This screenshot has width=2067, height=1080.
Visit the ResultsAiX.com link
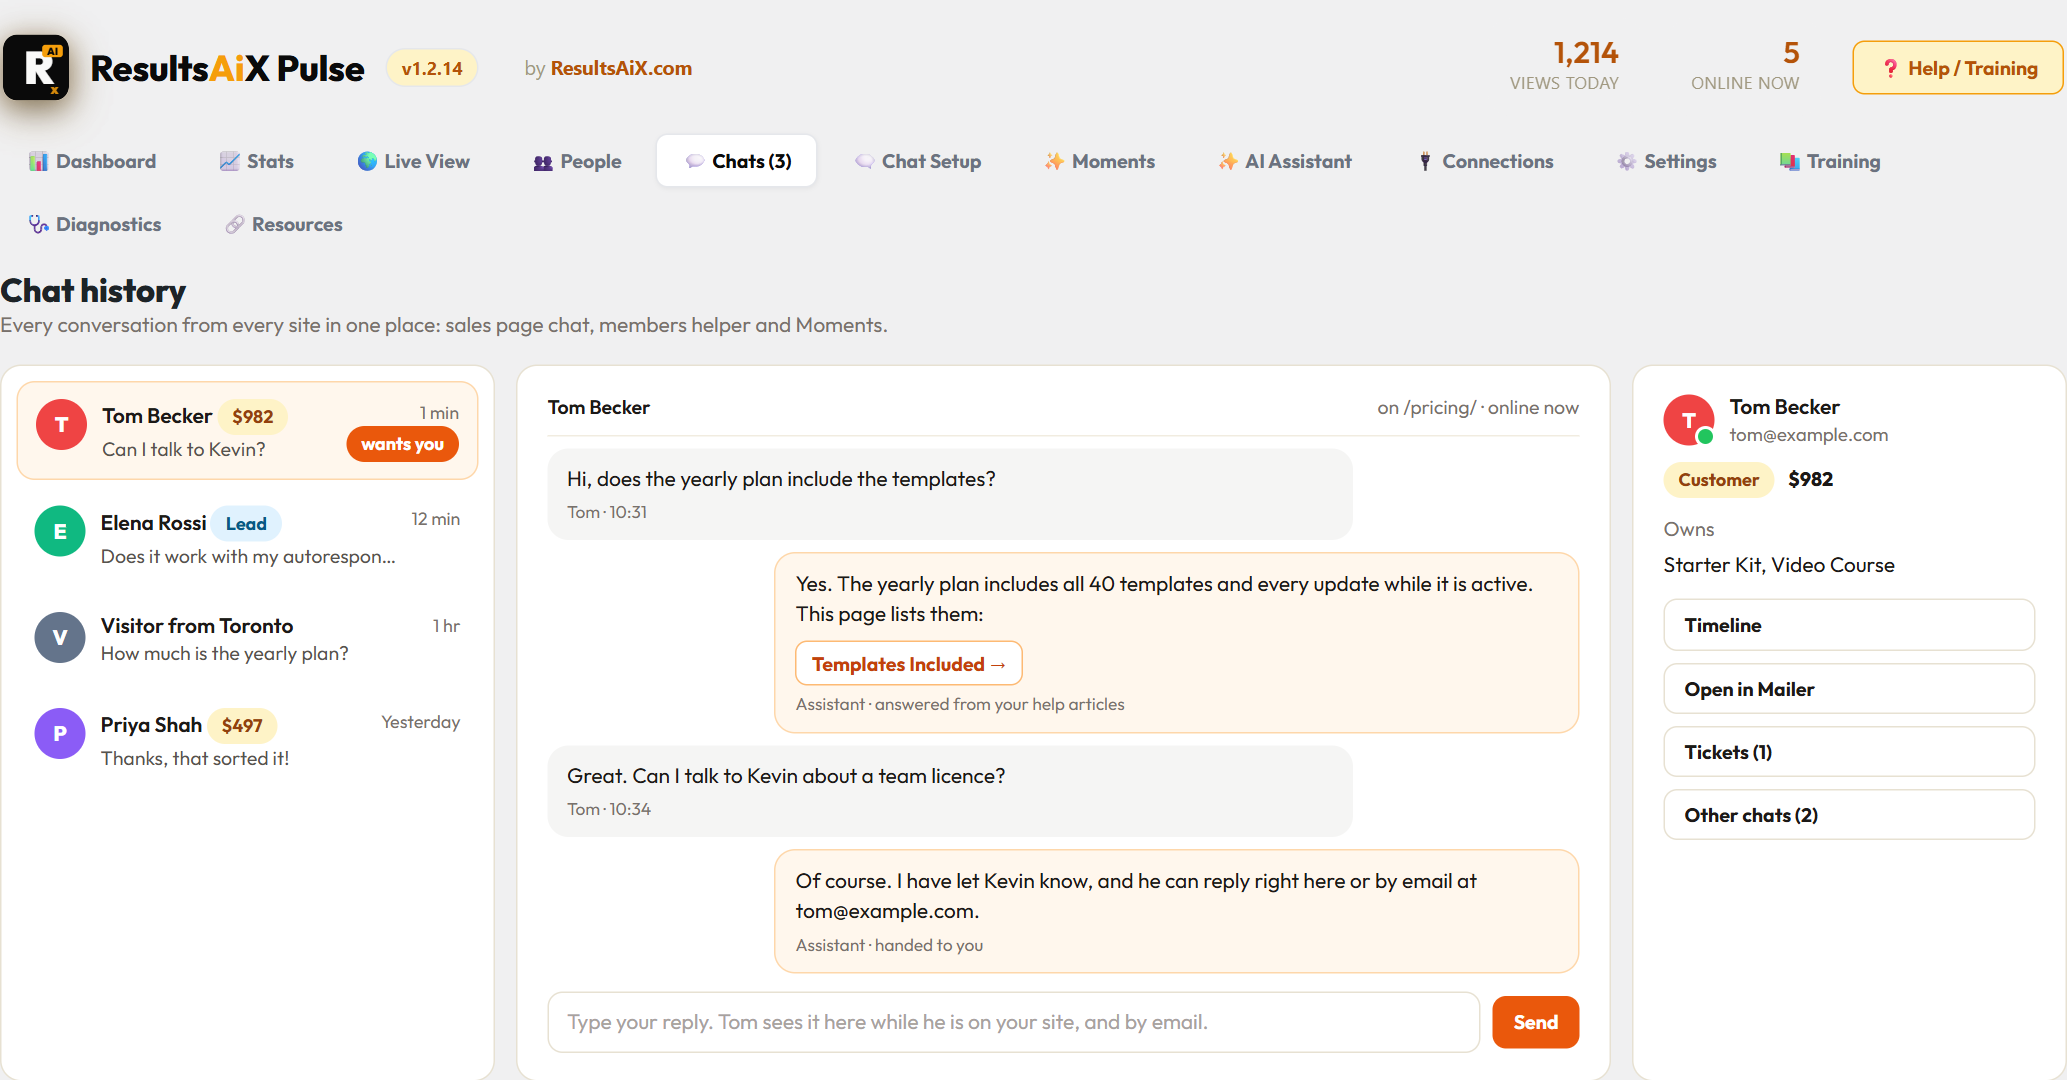(621, 68)
